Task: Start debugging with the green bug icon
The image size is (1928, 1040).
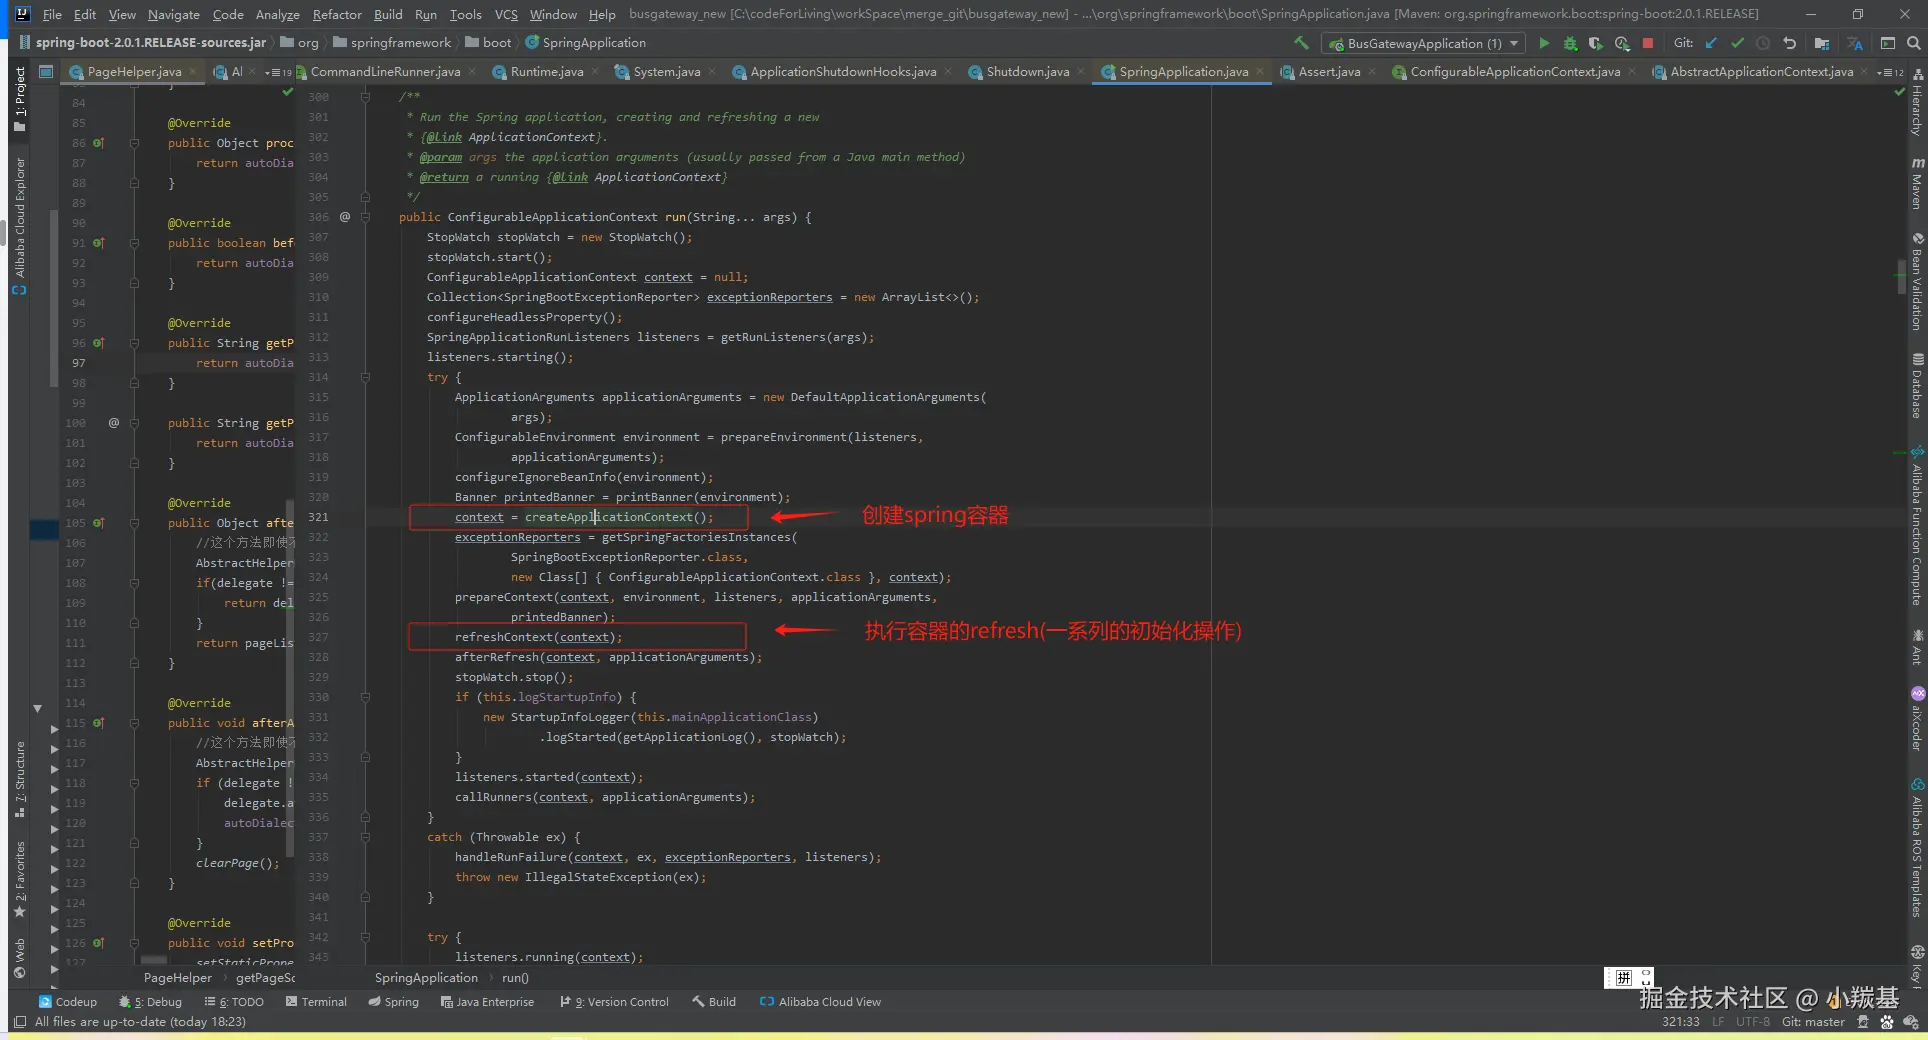Action: [x=1570, y=43]
